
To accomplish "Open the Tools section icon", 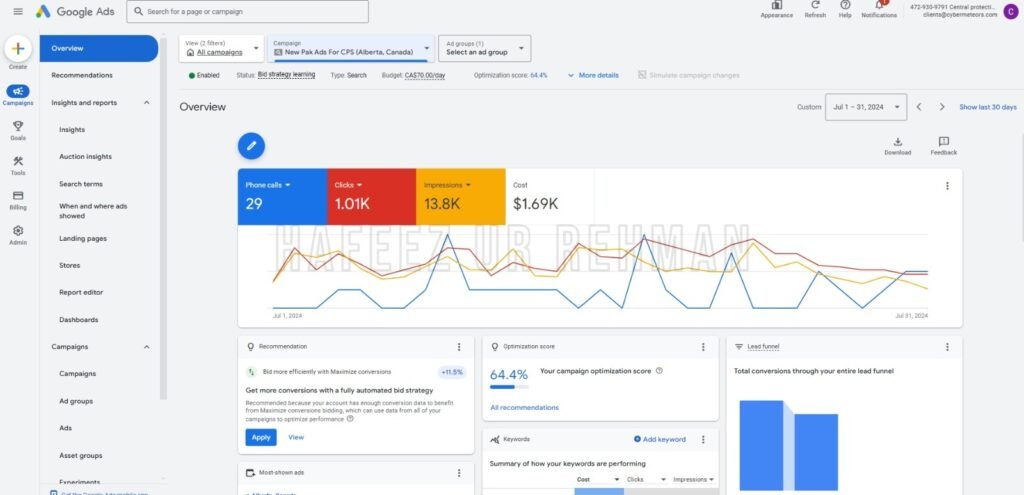I will (18, 161).
